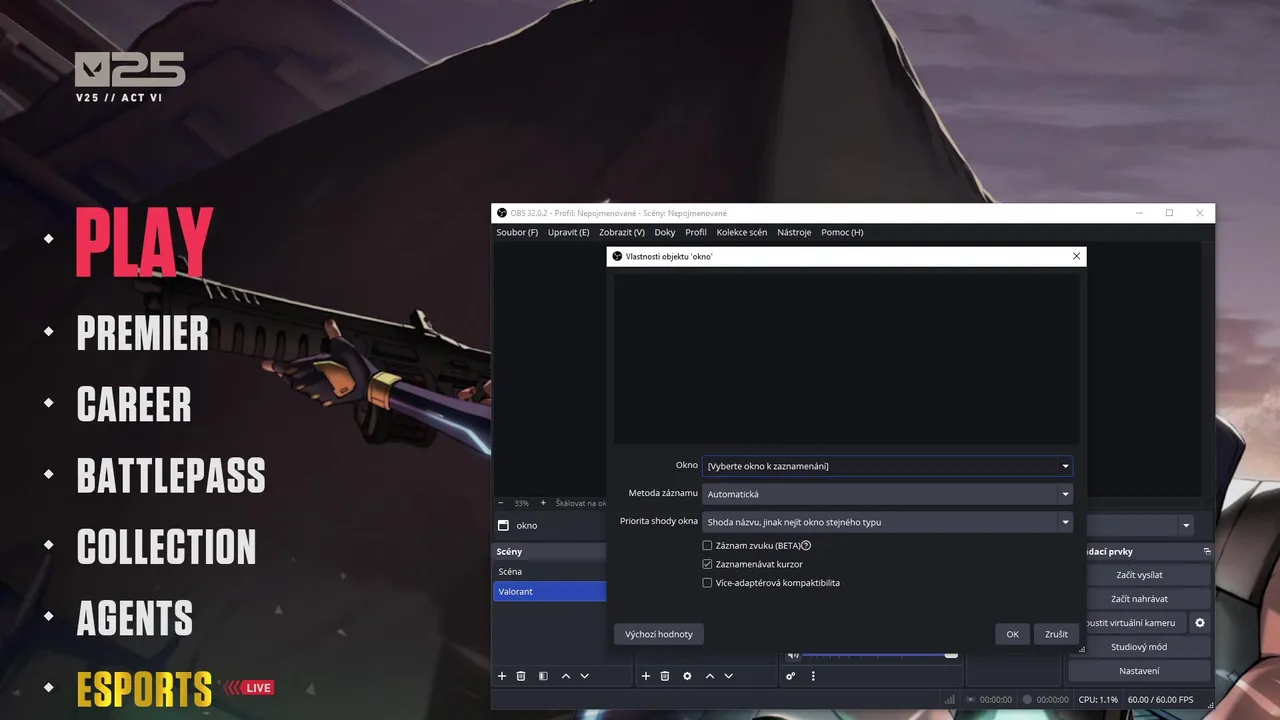
Task: Zoom out preview with the minus icon
Action: click(501, 503)
